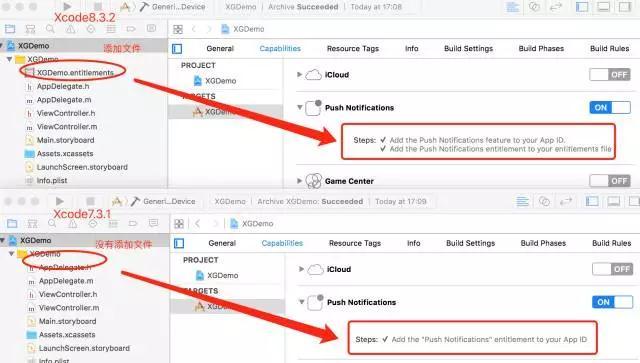
Task: Go back in upper window jump bar
Action: [194, 29]
